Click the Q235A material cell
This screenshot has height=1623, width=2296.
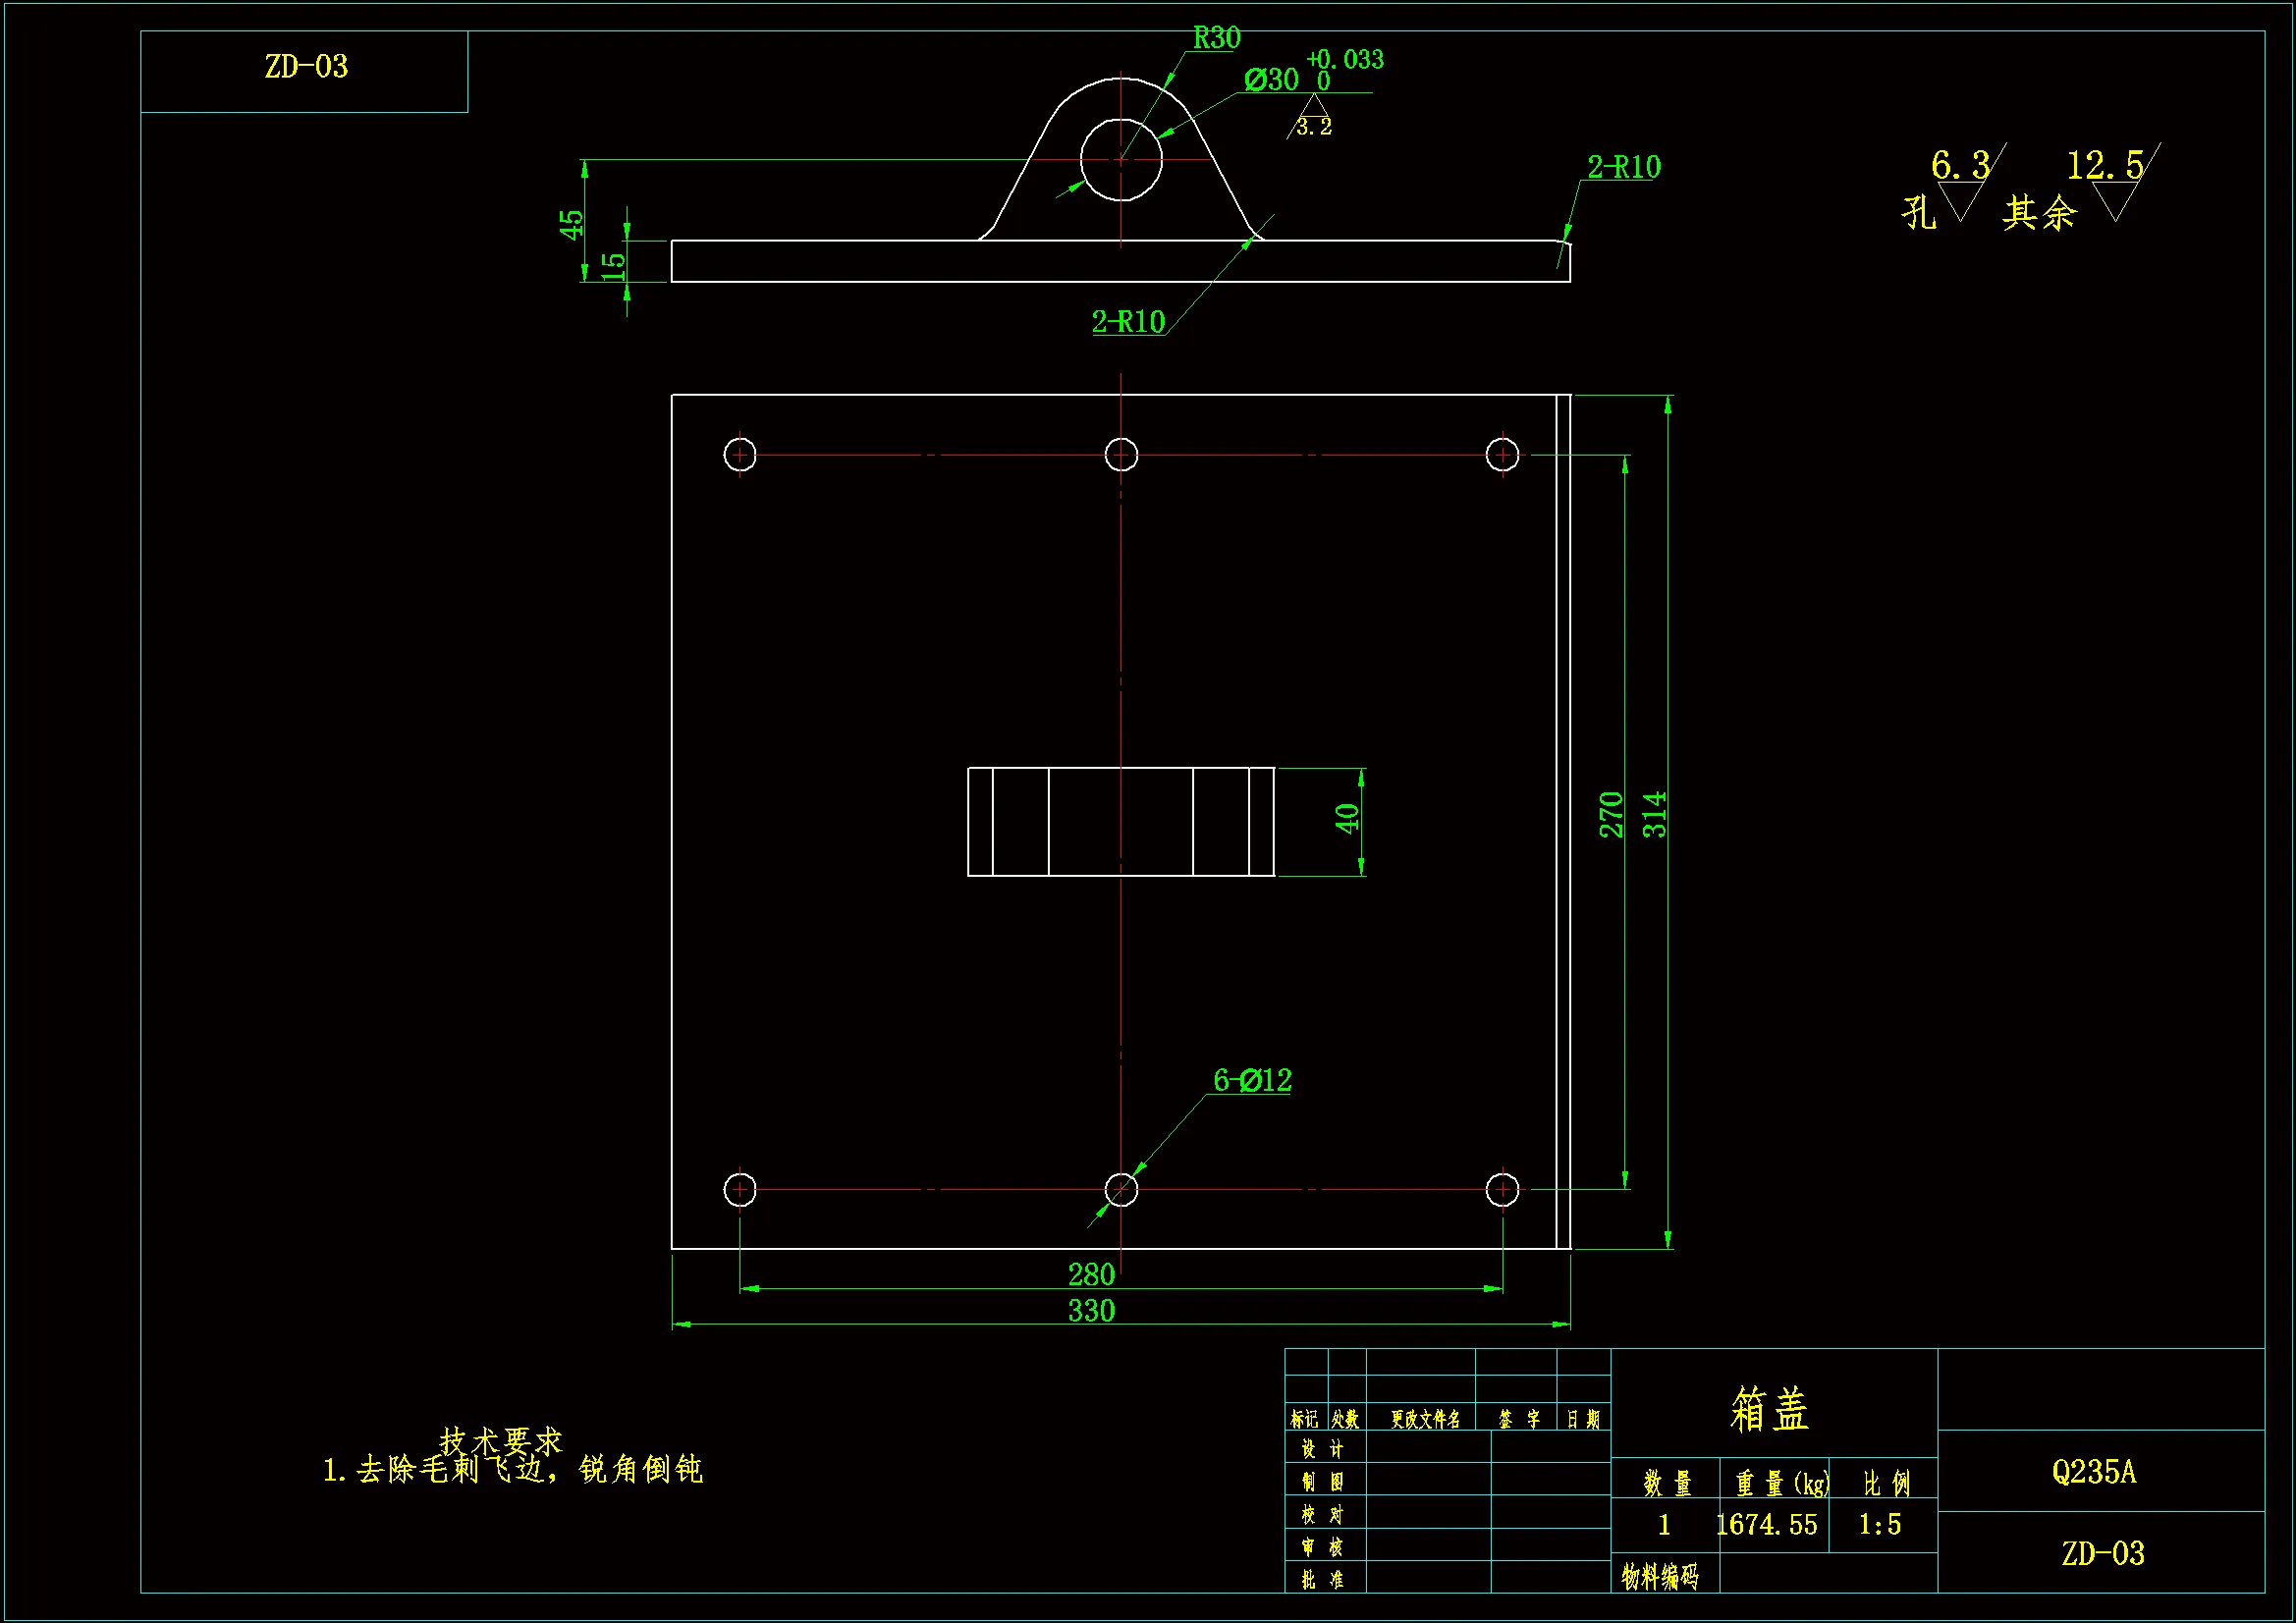coord(2094,1471)
